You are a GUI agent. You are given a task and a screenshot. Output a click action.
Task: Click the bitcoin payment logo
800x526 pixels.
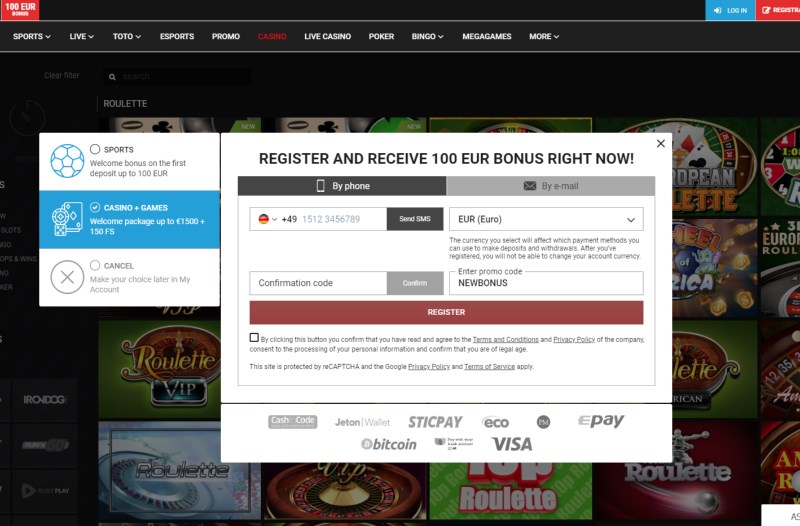pos(389,444)
